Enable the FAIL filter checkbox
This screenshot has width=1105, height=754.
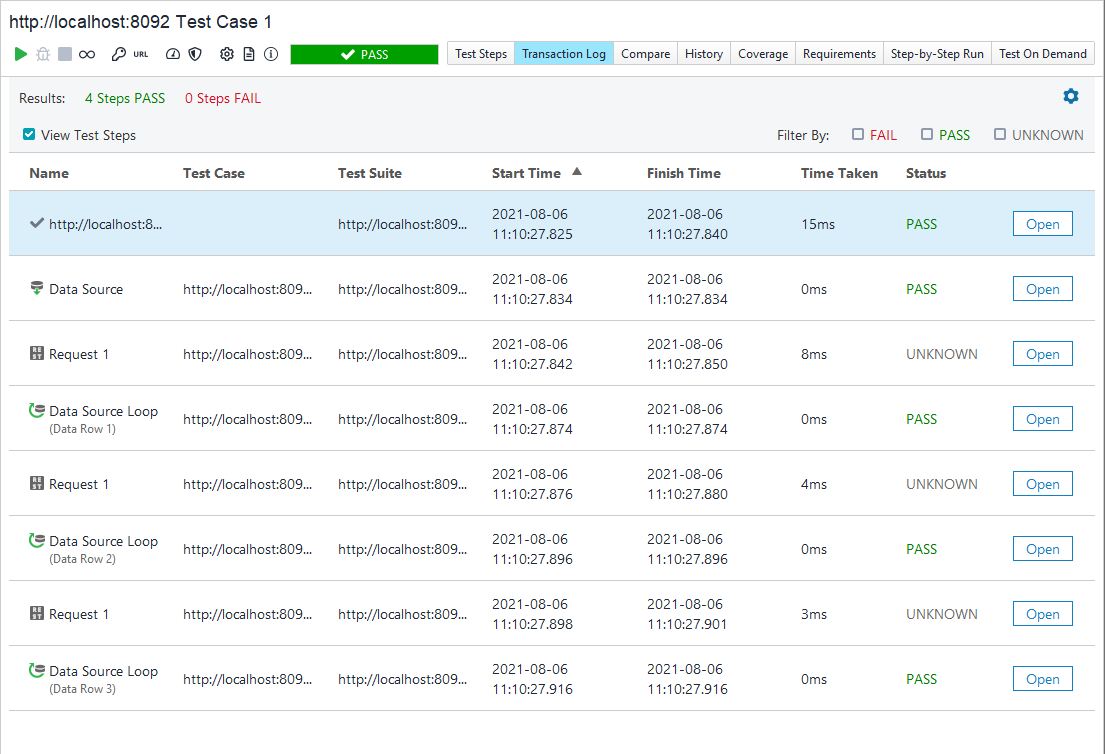[x=858, y=134]
